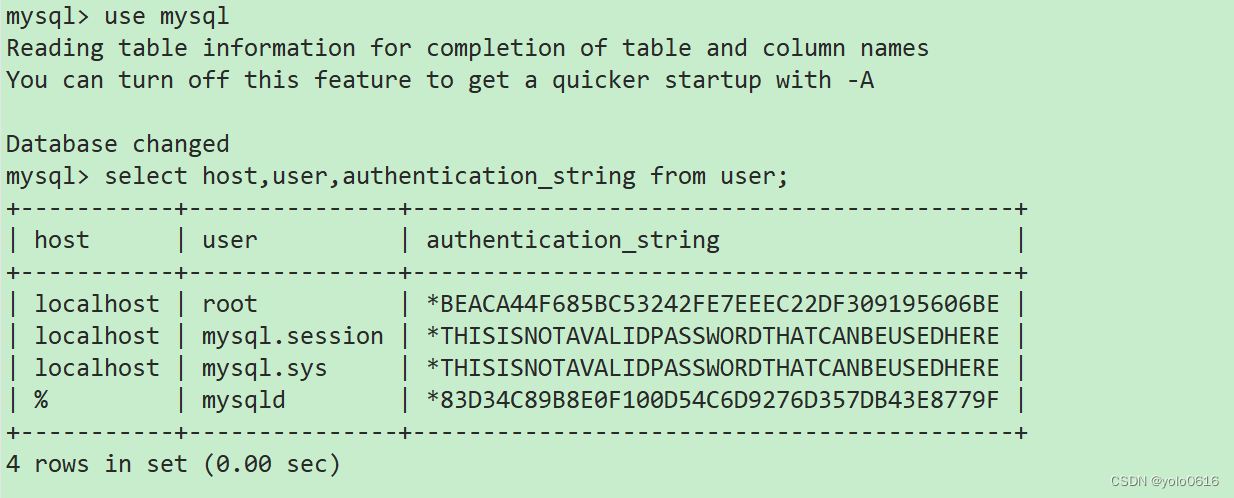
Task: Click the 'mysqld' user cell
Action: (243, 400)
